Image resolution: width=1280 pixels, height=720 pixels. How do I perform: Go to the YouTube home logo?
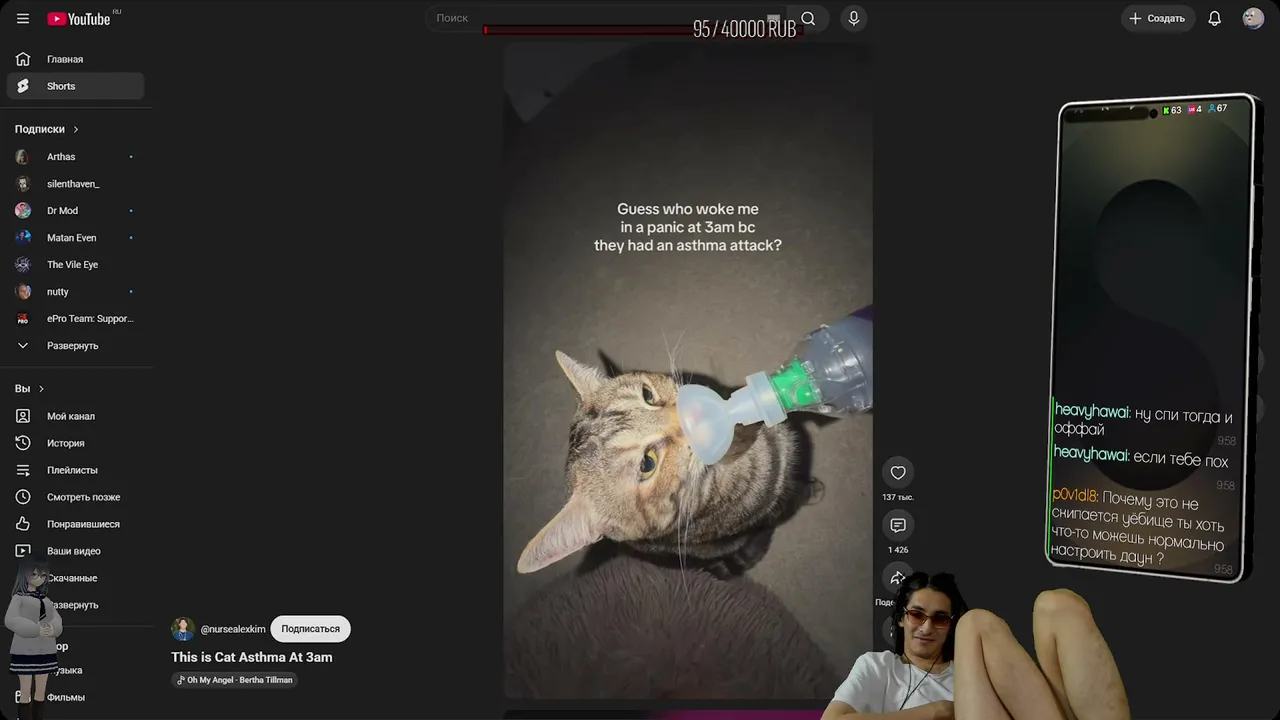tap(80, 19)
